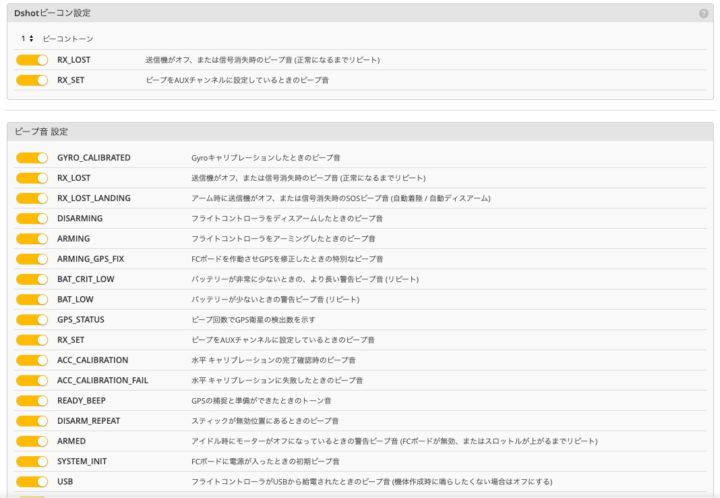
Task: Disable the GYRO_CALIBRATED beep switch
Action: [32, 158]
